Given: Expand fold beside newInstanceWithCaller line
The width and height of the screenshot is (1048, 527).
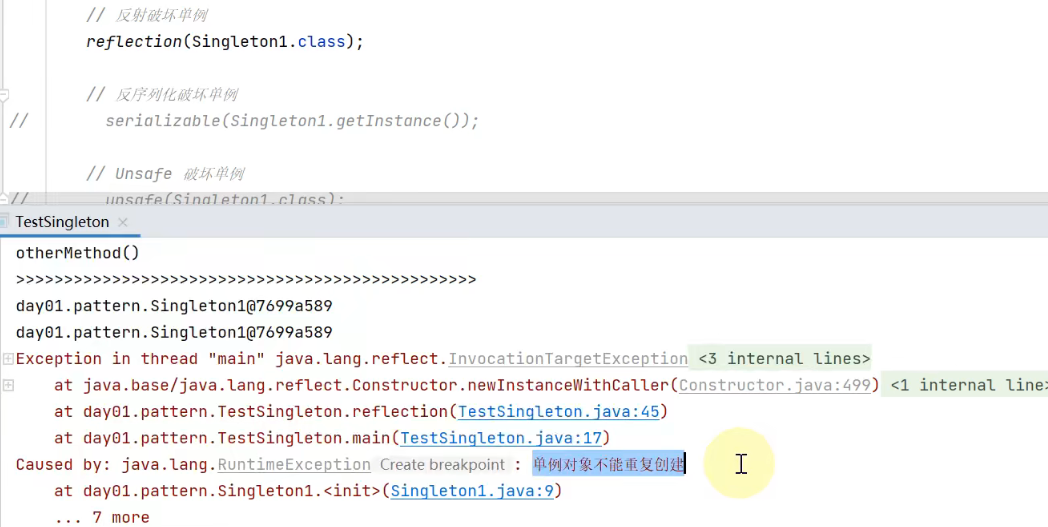Looking at the screenshot, I should (8, 385).
